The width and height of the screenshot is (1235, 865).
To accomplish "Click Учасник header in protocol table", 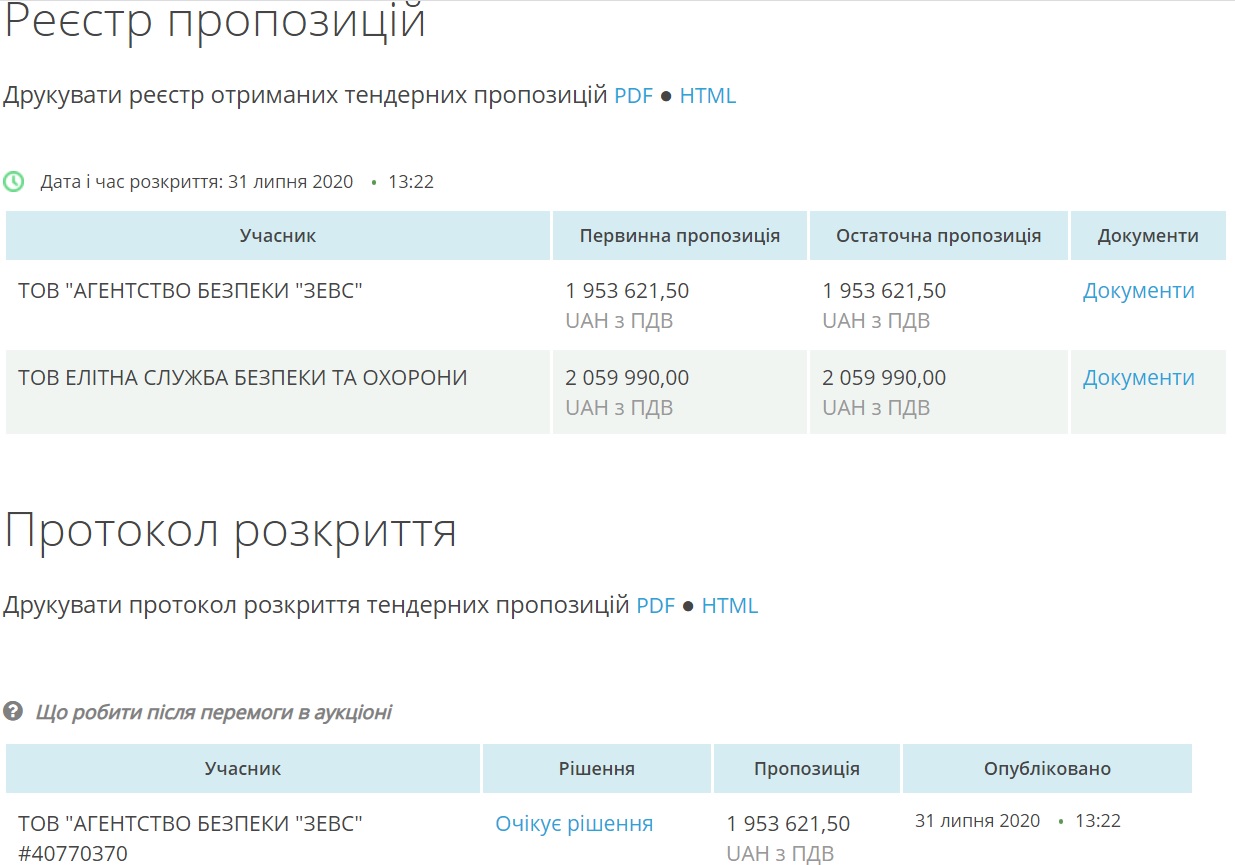I will [x=243, y=769].
